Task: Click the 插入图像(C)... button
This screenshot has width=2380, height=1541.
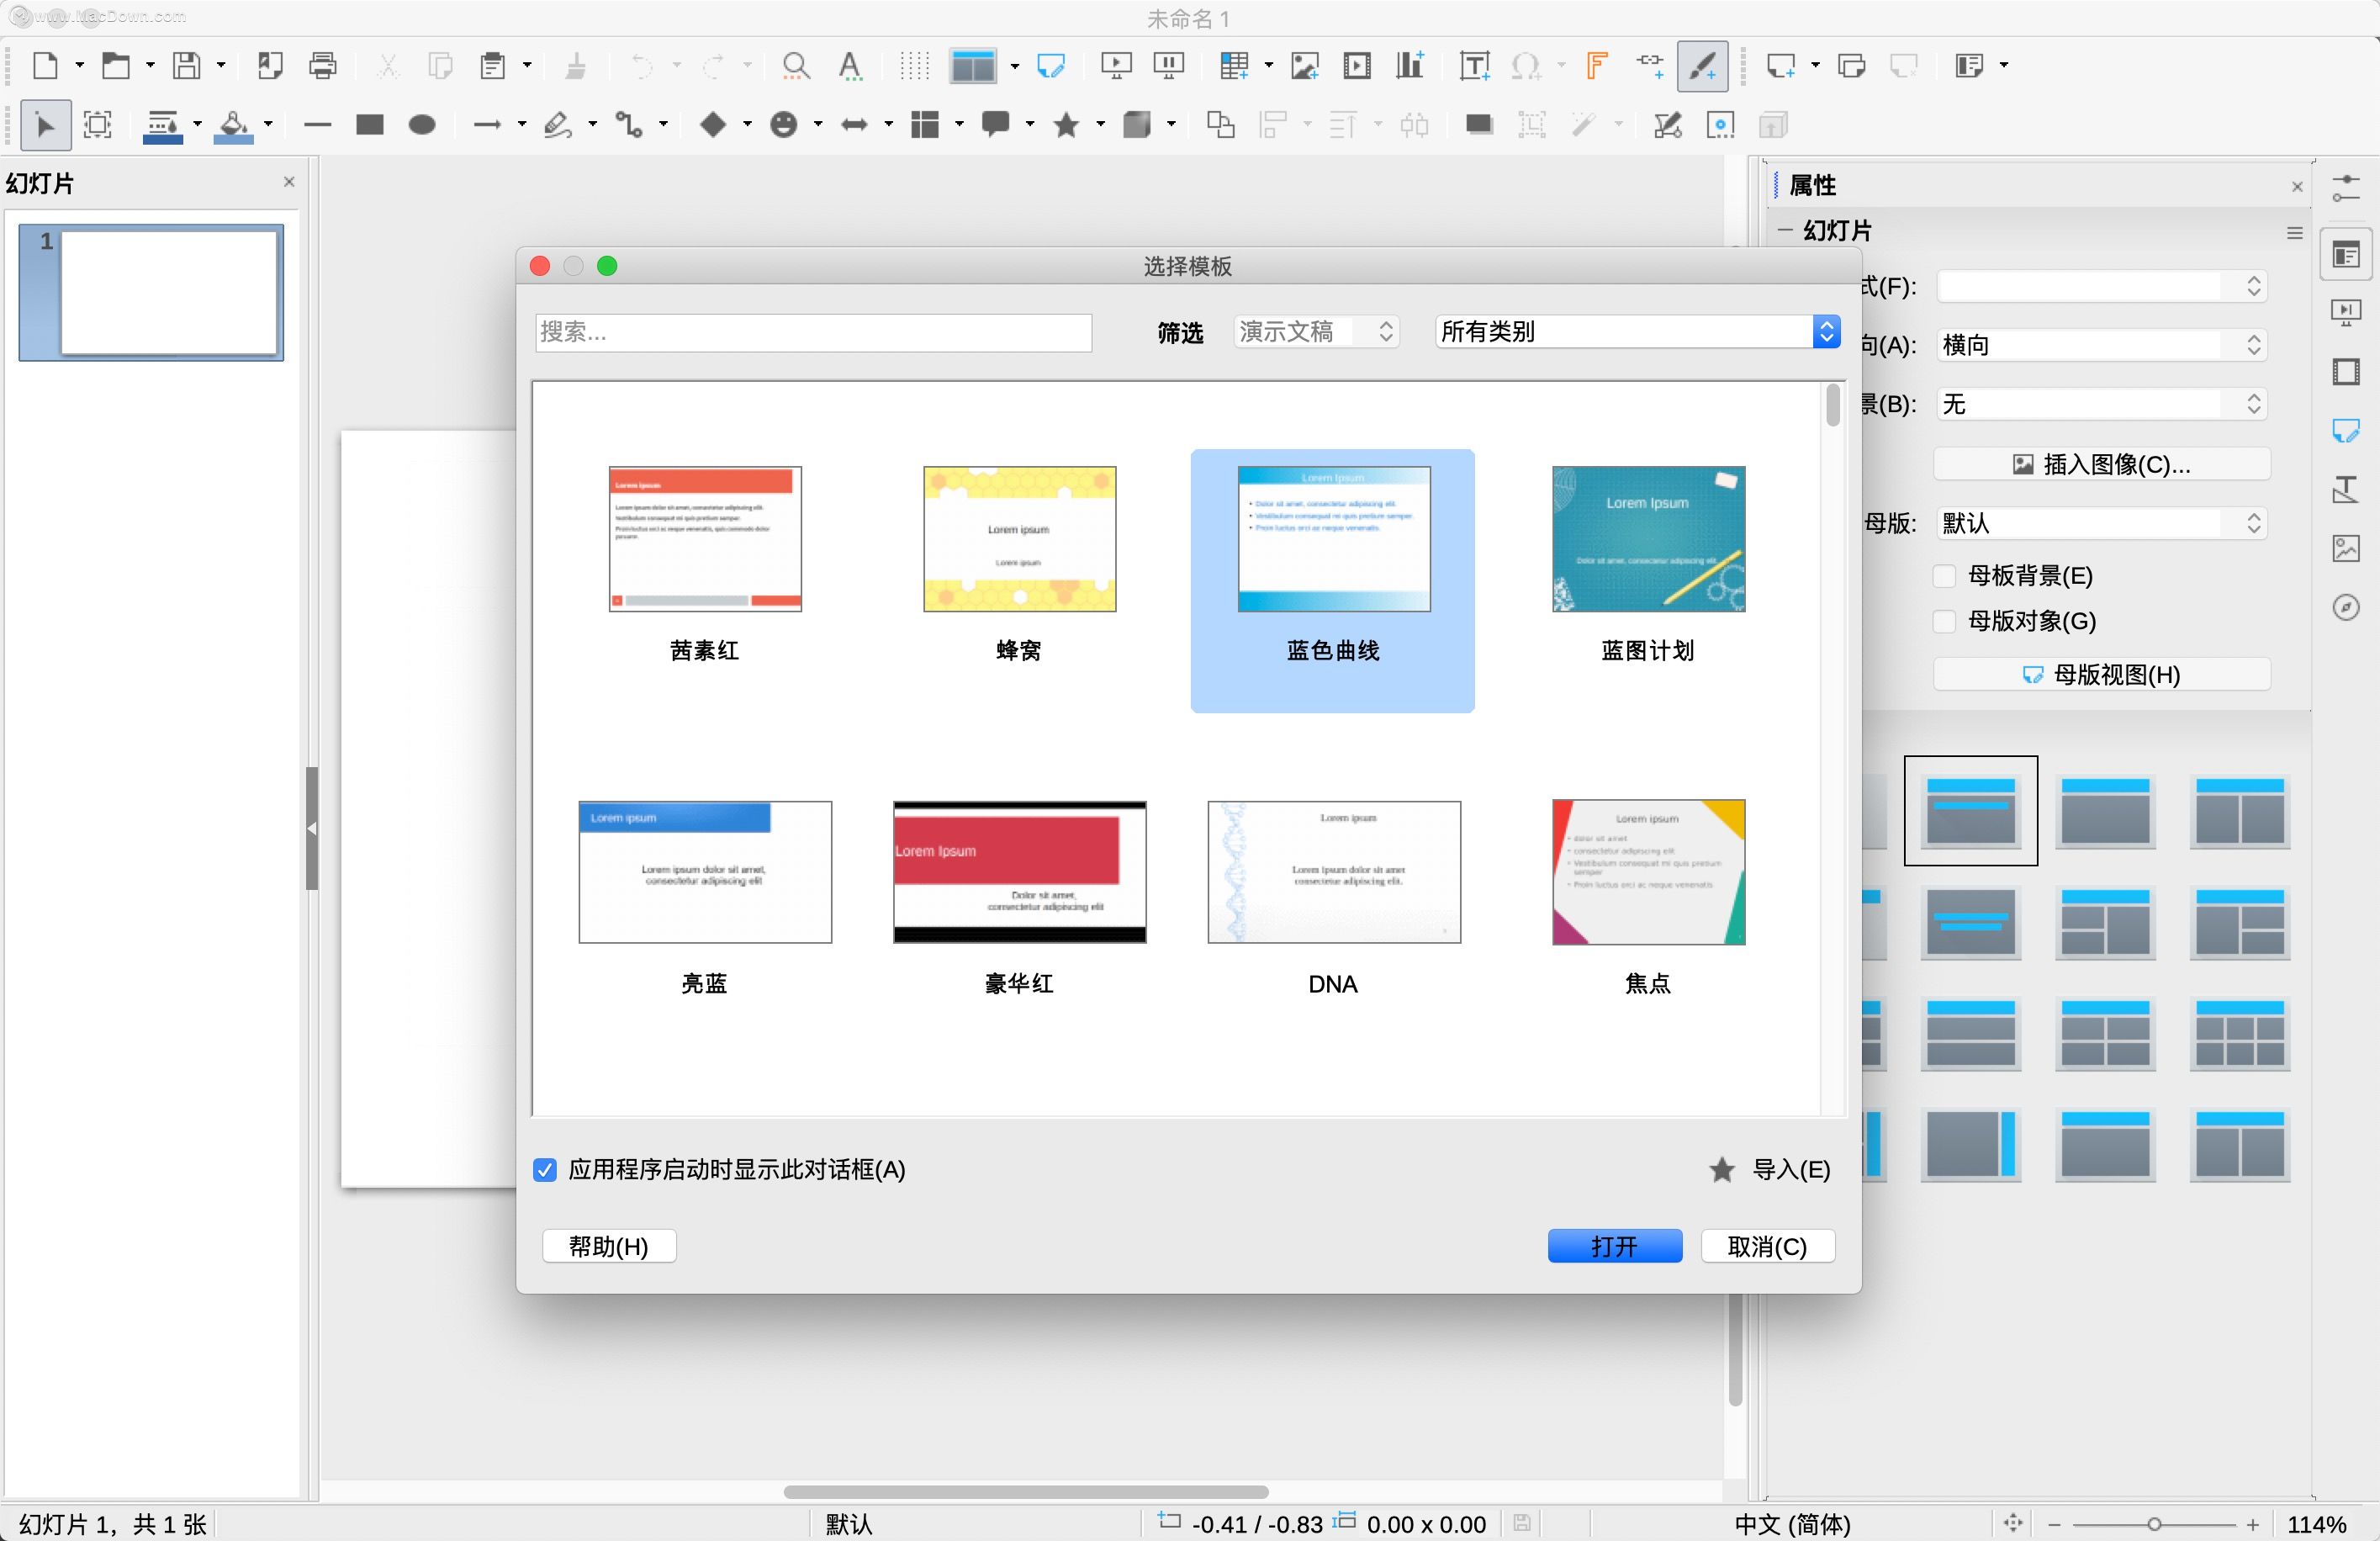Action: [x=2101, y=464]
